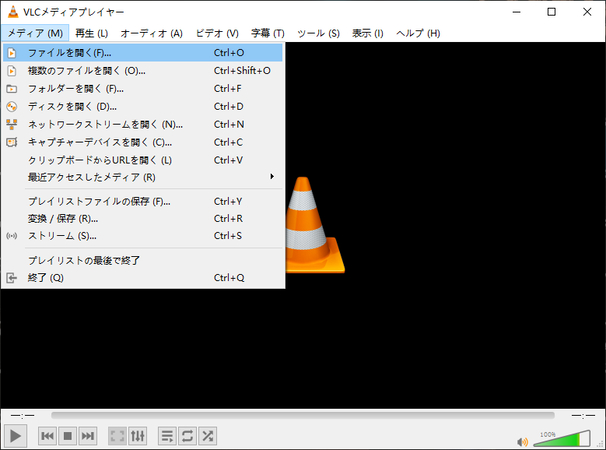Open 表示 (I) menu
606x450 pixels.
point(368,33)
